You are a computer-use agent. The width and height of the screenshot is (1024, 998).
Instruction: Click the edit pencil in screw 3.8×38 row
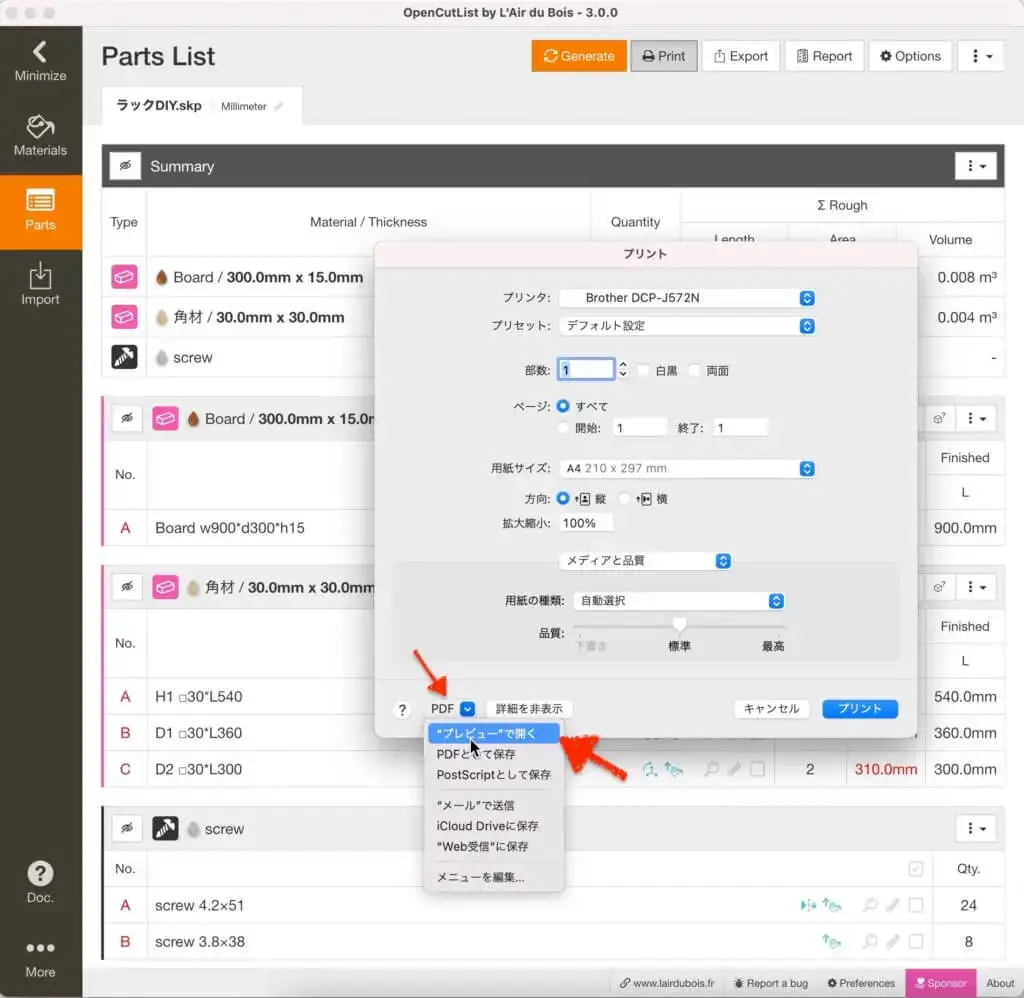coord(892,941)
